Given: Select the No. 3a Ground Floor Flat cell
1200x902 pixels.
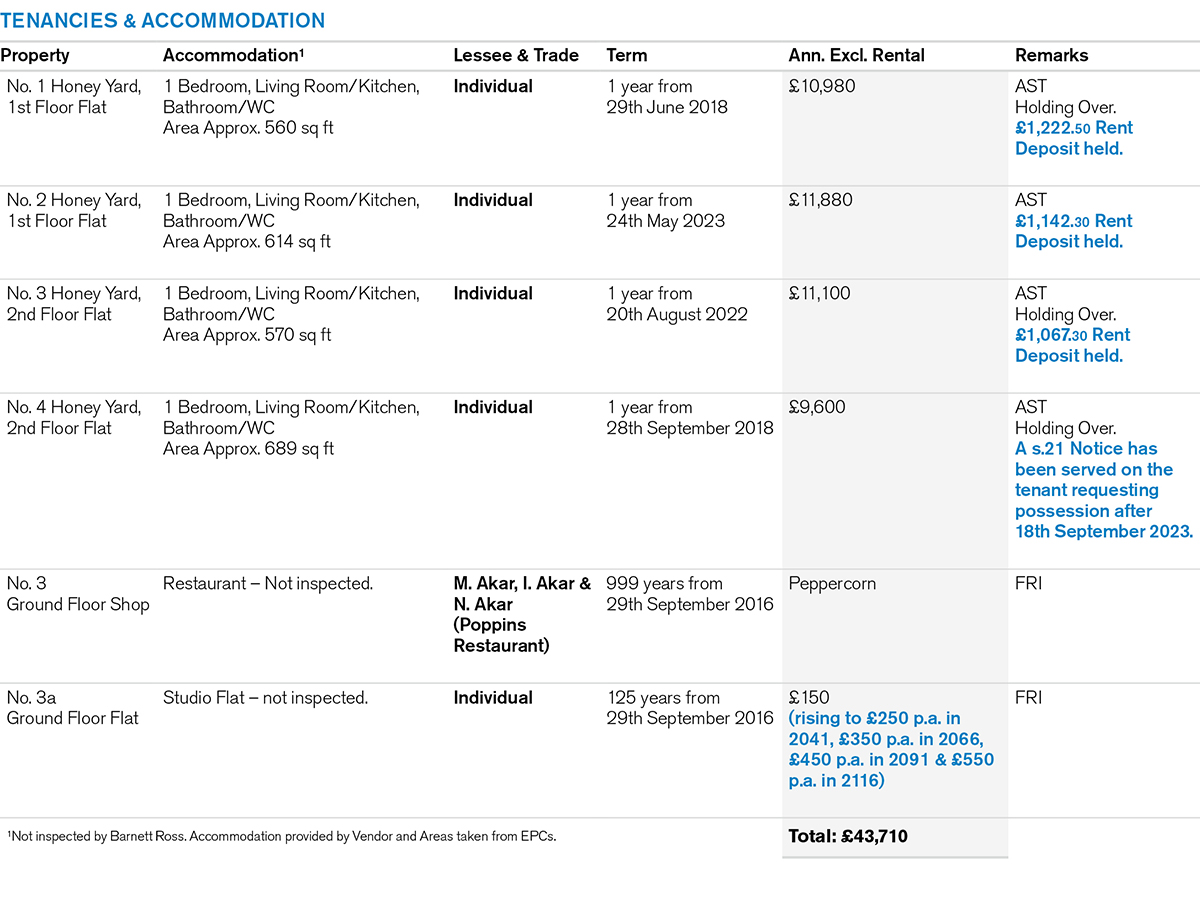Looking at the screenshot, I should point(73,708).
